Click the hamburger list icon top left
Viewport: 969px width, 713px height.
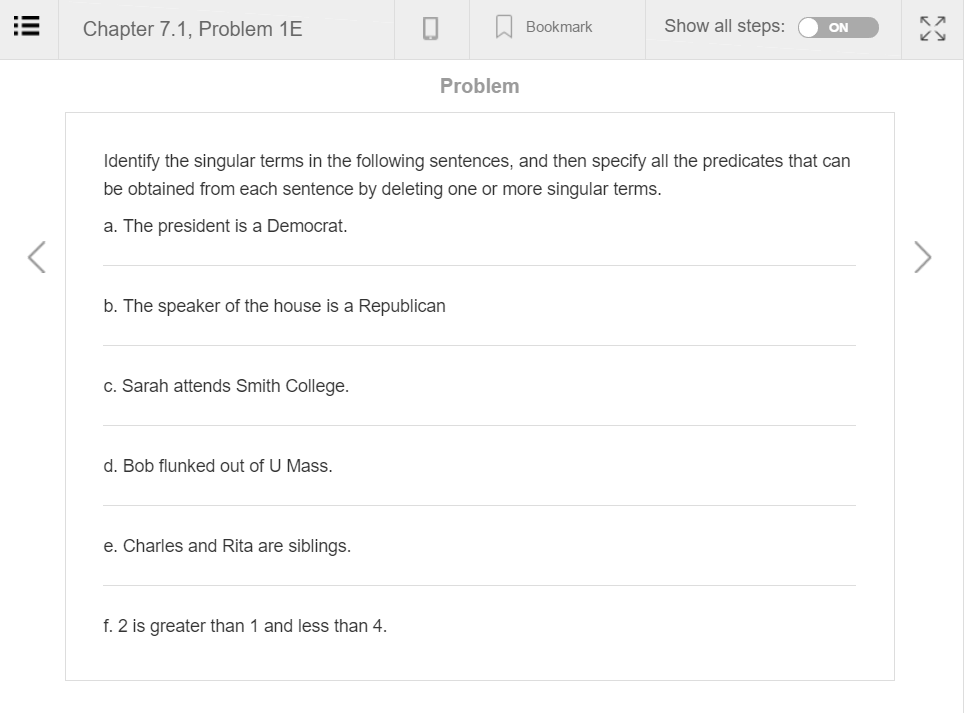coord(27,27)
